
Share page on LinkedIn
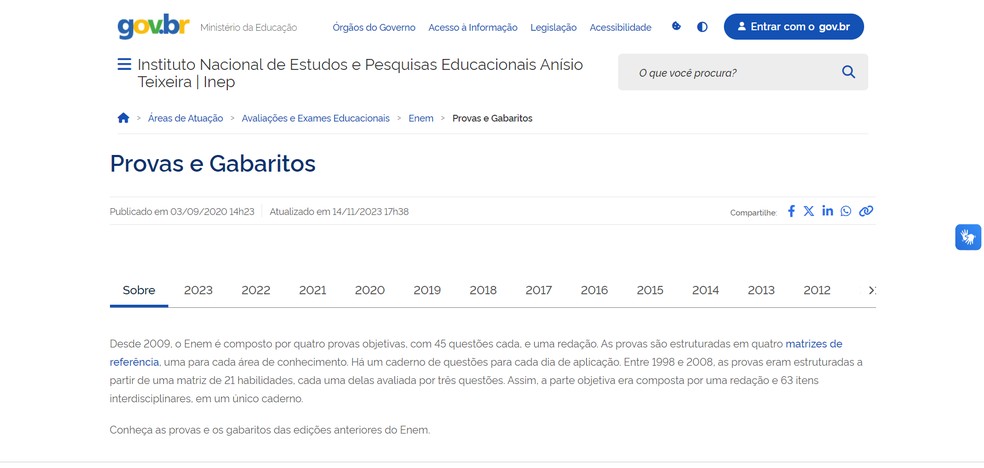pyautogui.click(x=828, y=211)
